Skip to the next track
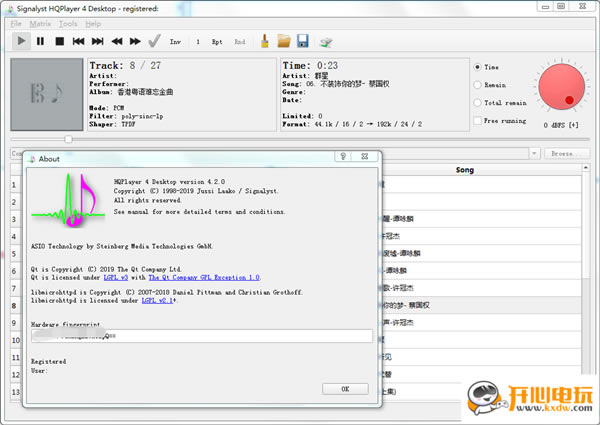This screenshot has width=600, height=425. tap(97, 41)
